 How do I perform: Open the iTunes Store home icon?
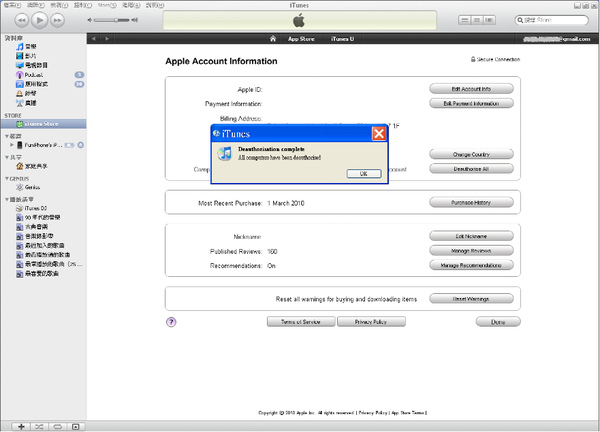(273, 39)
